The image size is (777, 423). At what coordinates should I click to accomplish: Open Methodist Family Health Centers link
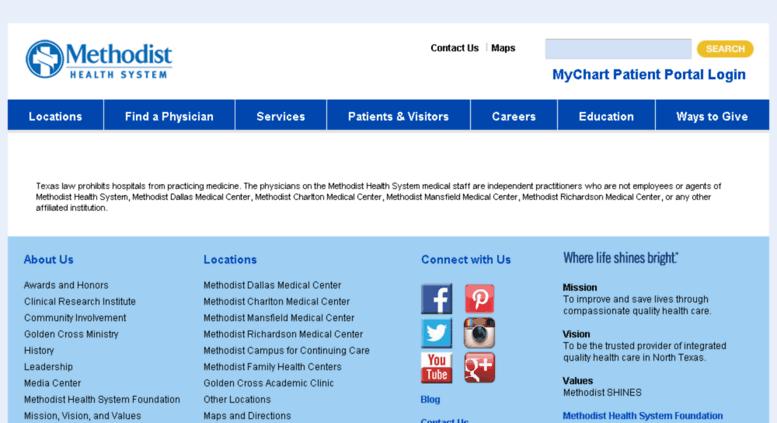point(272,367)
